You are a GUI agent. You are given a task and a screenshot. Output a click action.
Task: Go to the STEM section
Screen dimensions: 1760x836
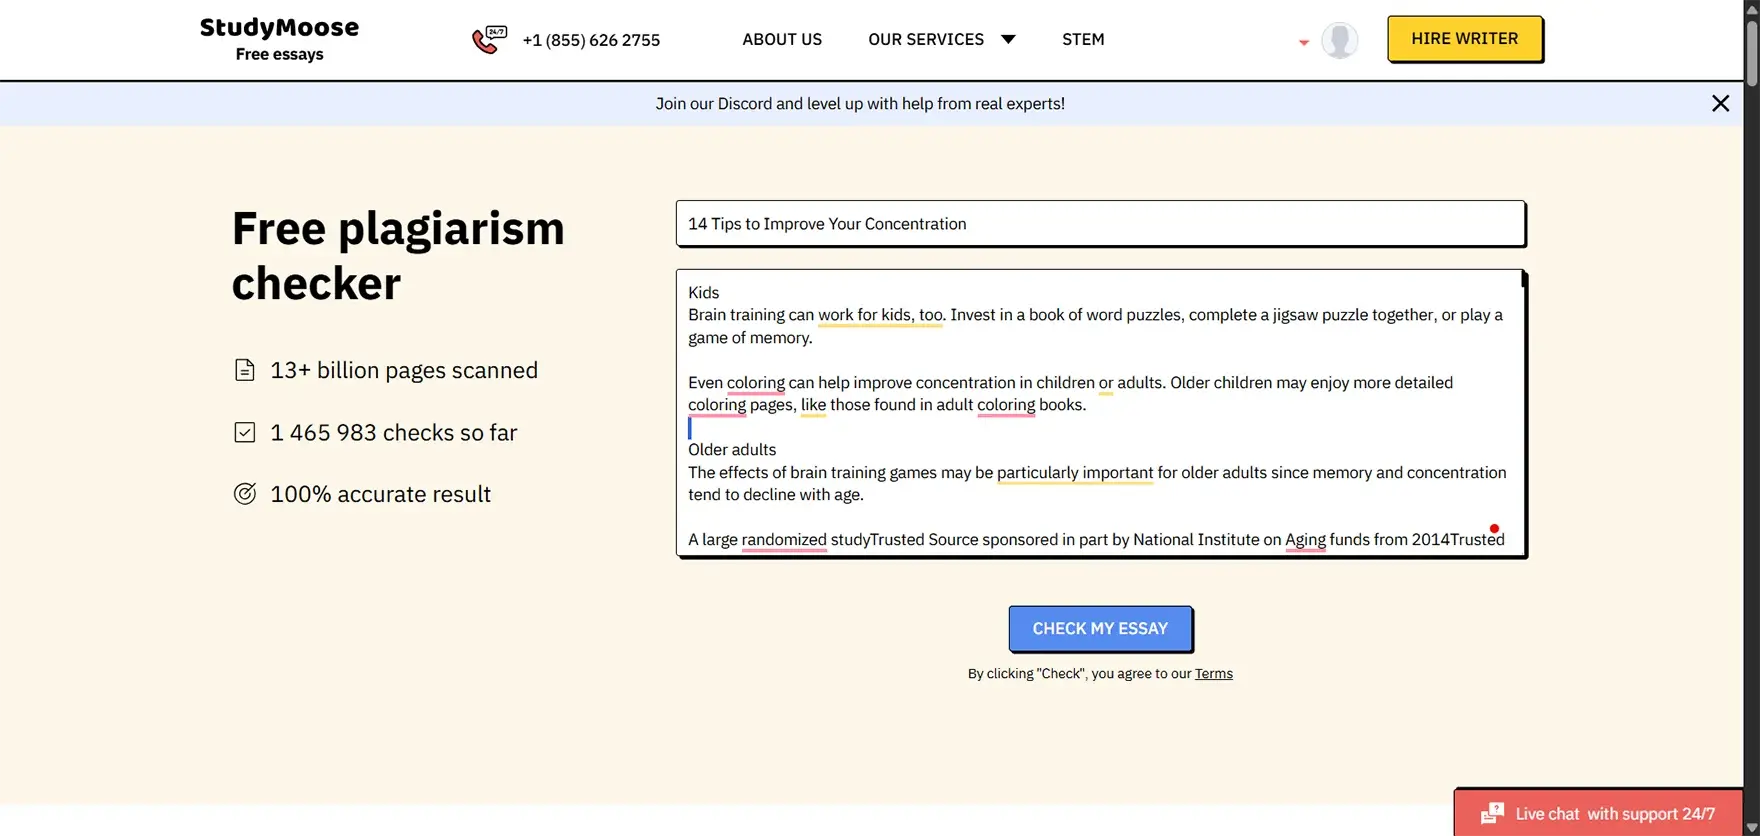(x=1083, y=40)
